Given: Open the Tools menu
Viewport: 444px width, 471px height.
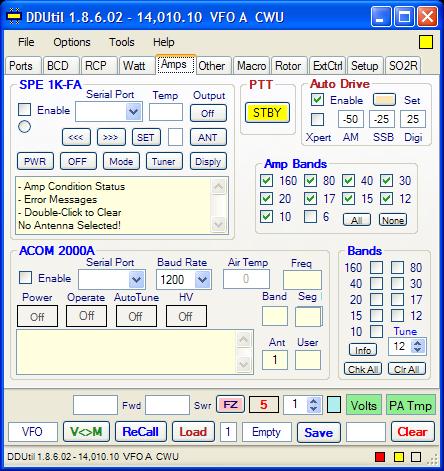Looking at the screenshot, I should coord(122,42).
